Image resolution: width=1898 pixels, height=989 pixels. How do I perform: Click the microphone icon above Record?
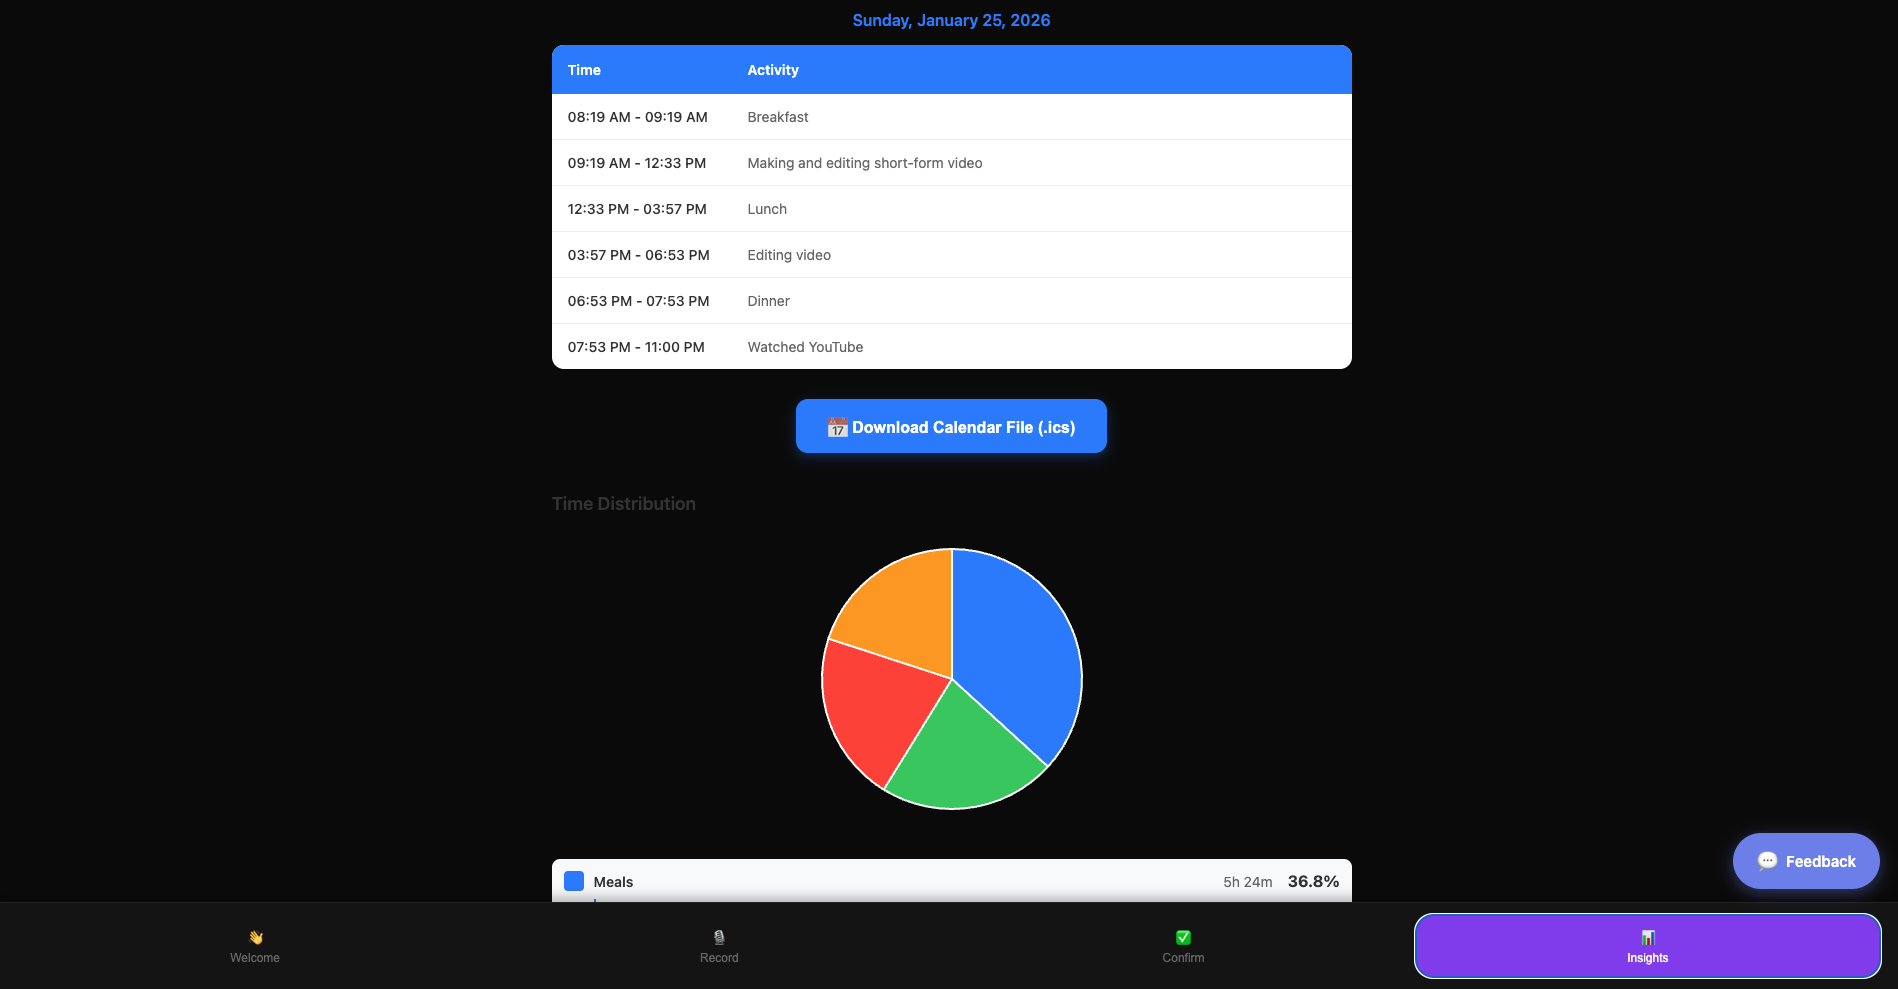tap(719, 936)
